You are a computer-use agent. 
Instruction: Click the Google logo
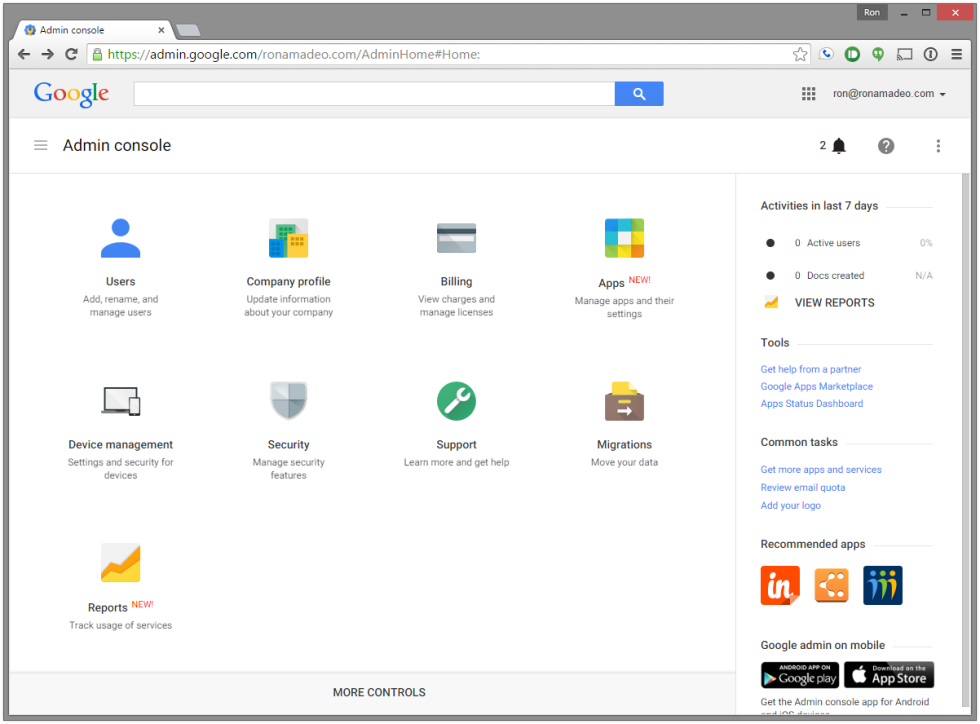pos(71,94)
